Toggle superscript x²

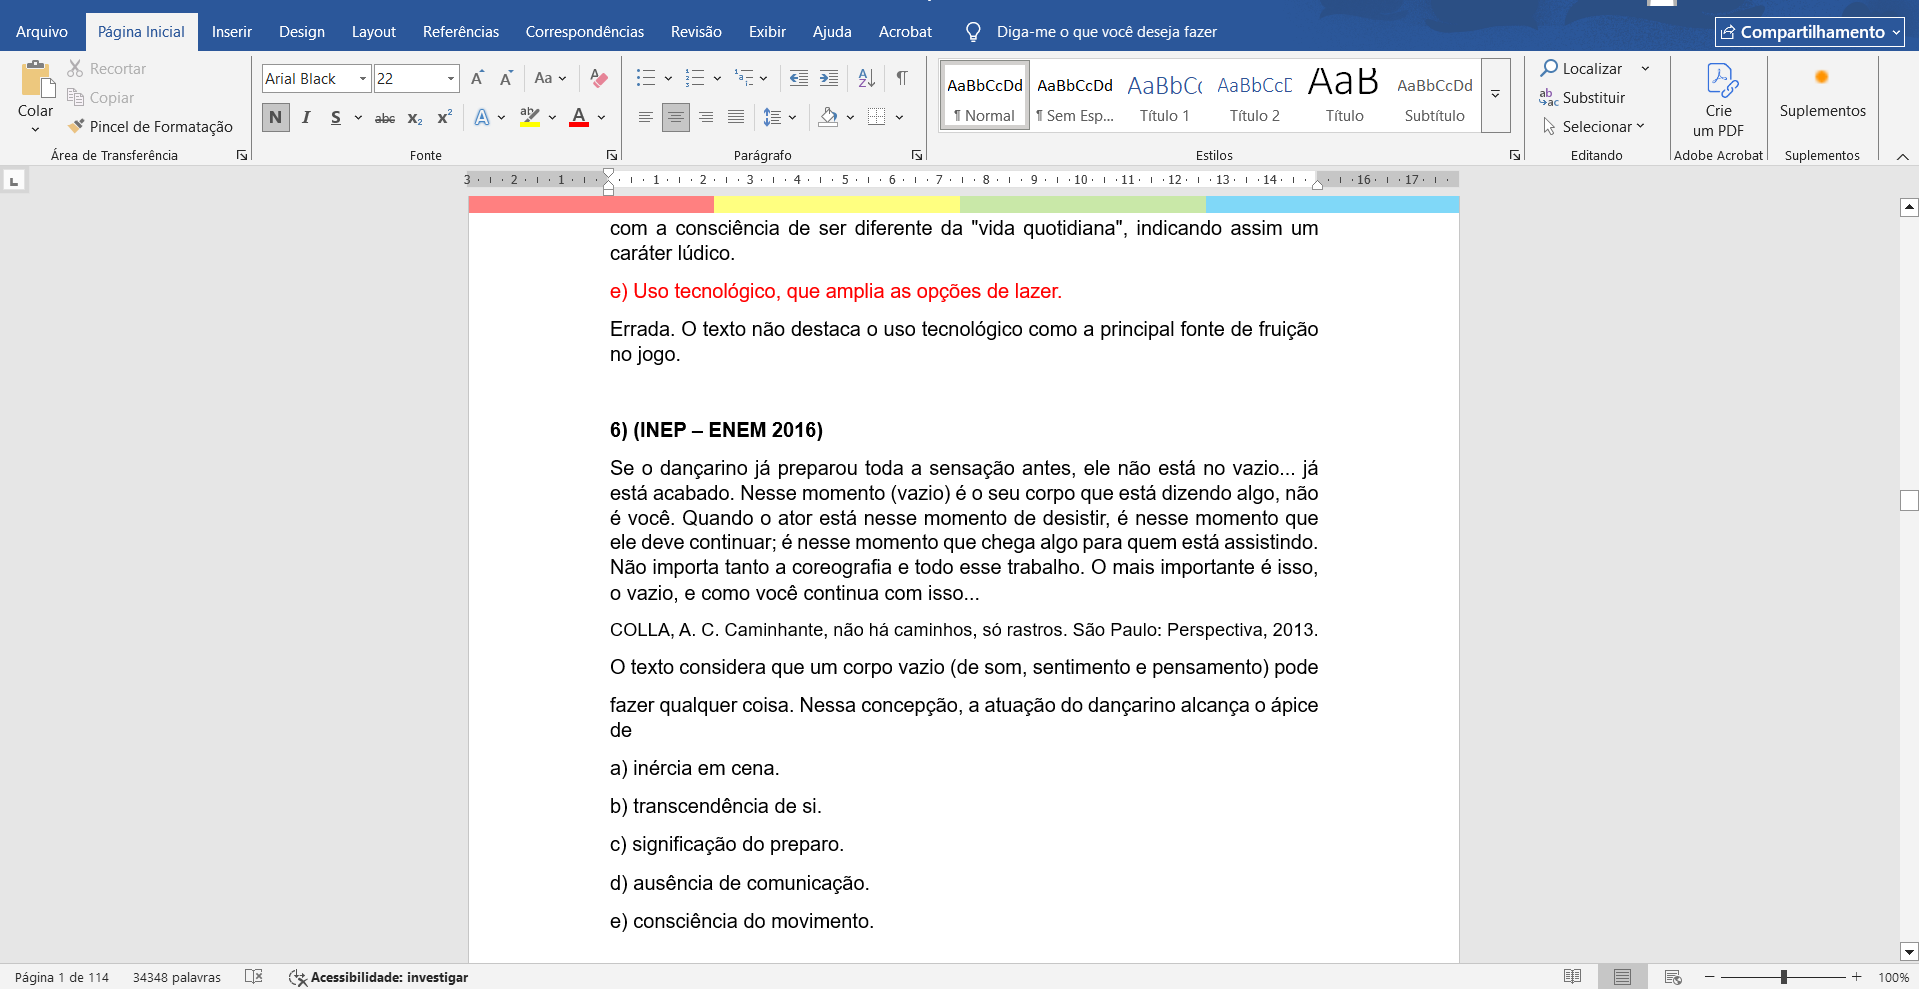point(445,117)
